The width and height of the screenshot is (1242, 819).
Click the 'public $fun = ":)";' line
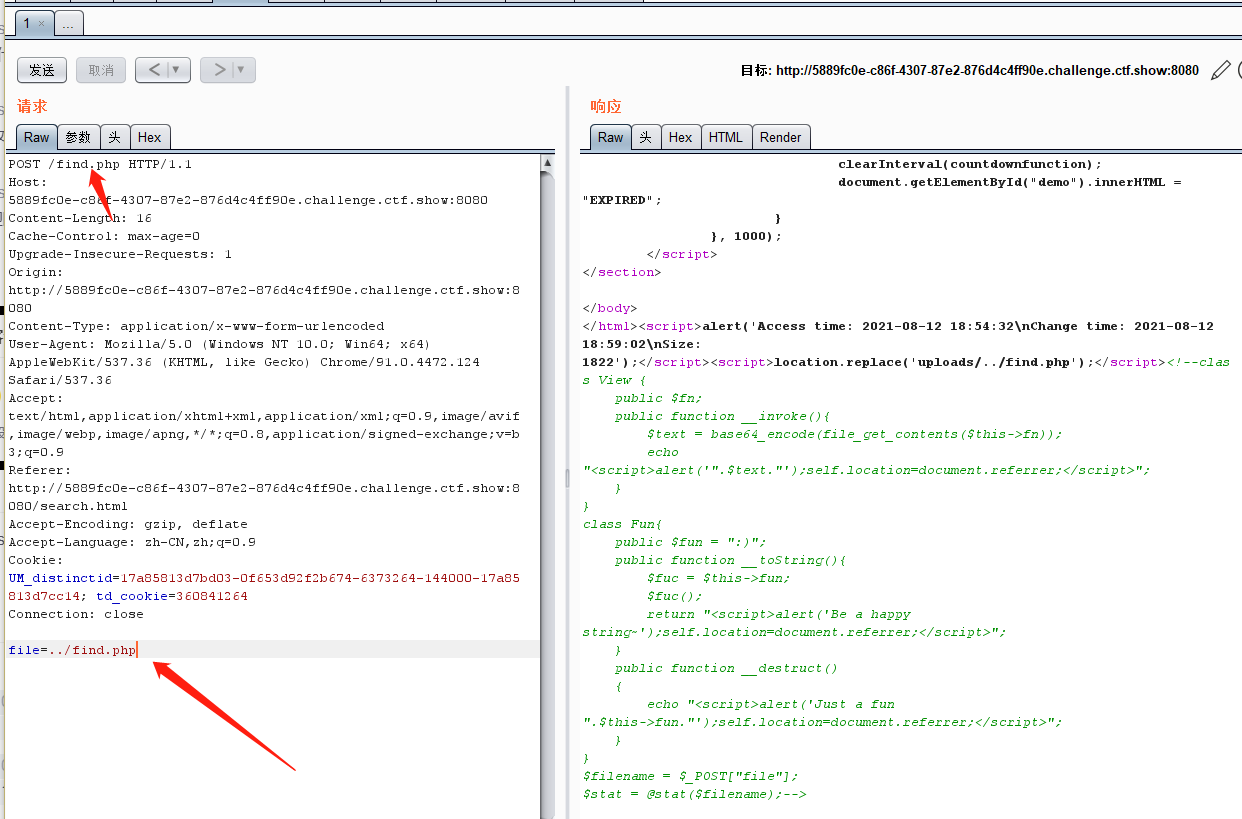[691, 541]
